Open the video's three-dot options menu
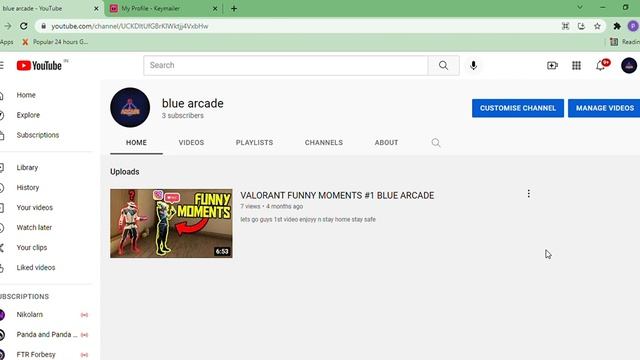This screenshot has width=640, height=360. (529, 194)
